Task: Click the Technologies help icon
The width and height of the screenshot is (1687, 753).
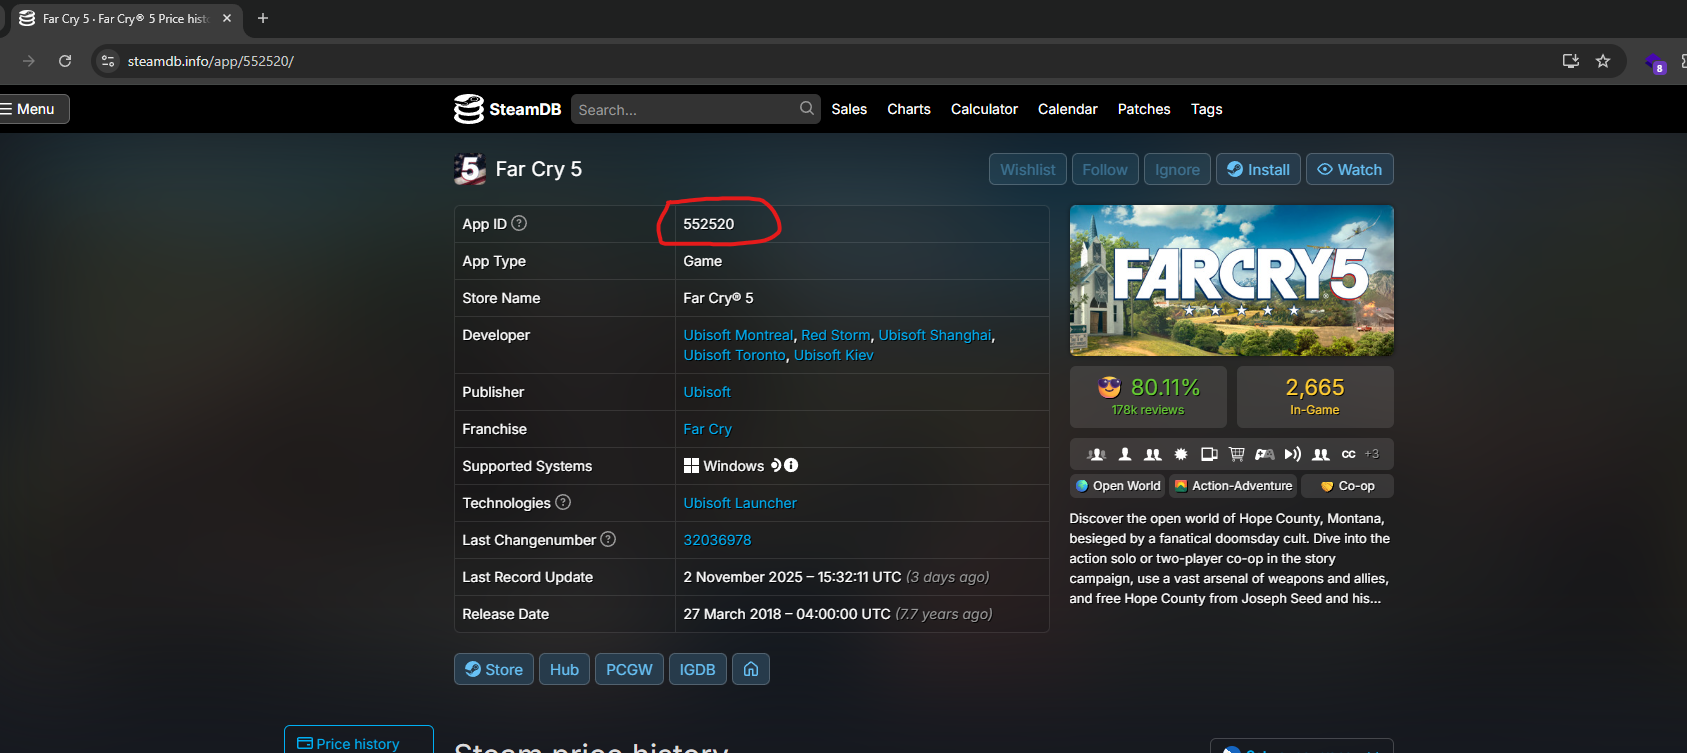Action: tap(563, 502)
